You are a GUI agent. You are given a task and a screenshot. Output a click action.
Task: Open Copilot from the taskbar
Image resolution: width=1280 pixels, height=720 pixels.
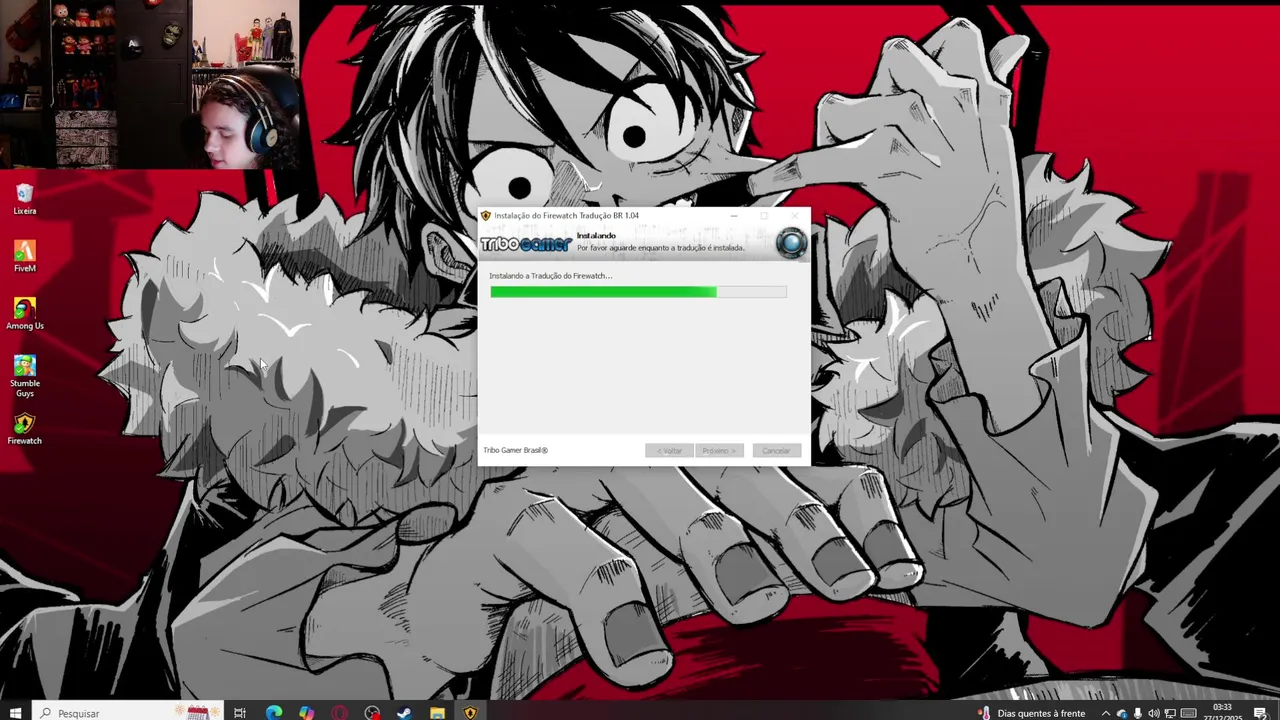pos(306,713)
